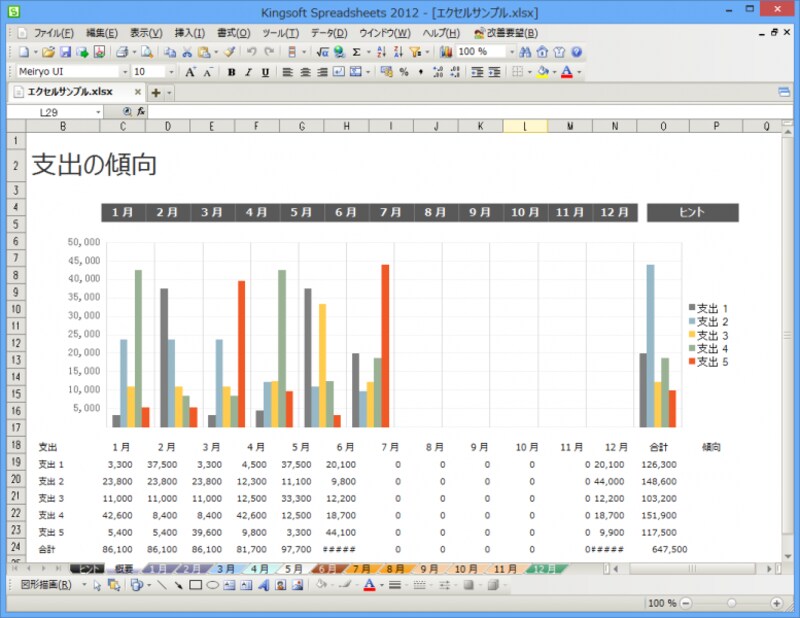
Task: Expand the zoom level dropdown
Action: coord(510,52)
